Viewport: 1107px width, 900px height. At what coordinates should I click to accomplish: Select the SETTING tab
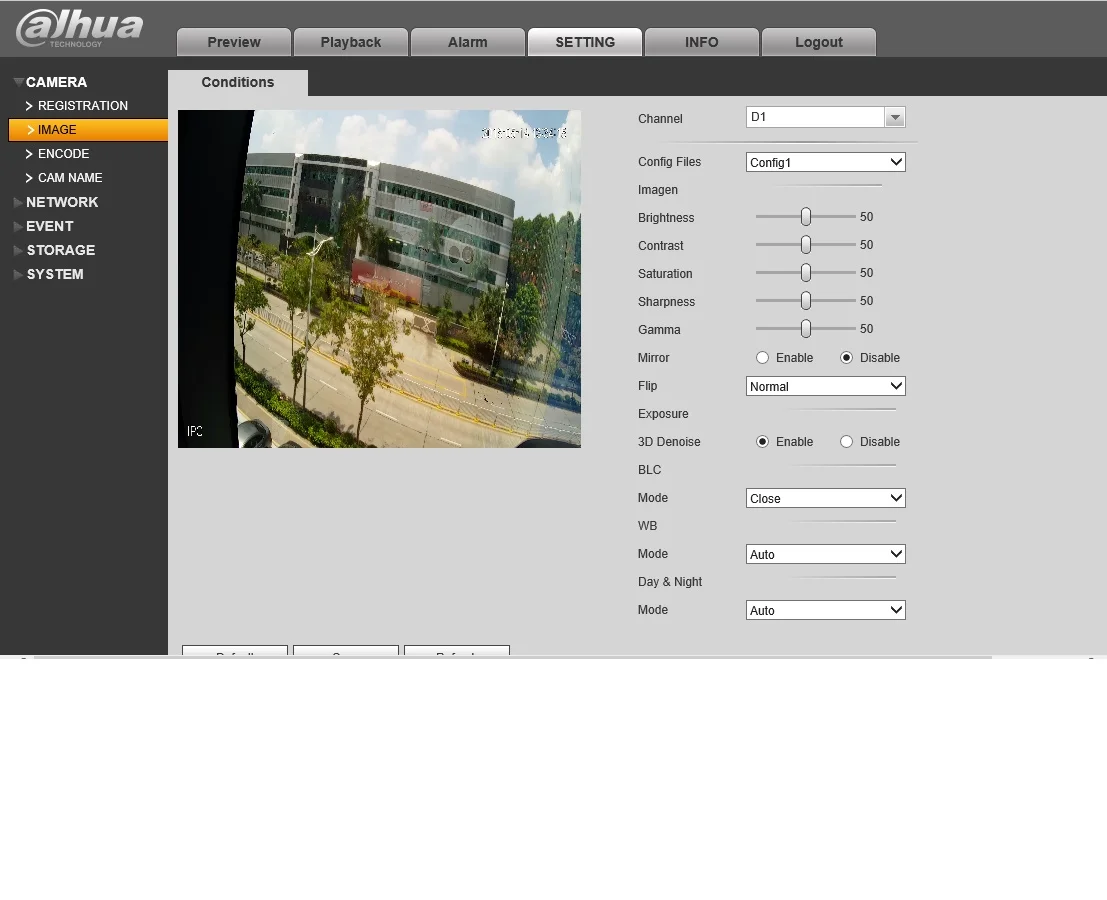pyautogui.click(x=585, y=42)
